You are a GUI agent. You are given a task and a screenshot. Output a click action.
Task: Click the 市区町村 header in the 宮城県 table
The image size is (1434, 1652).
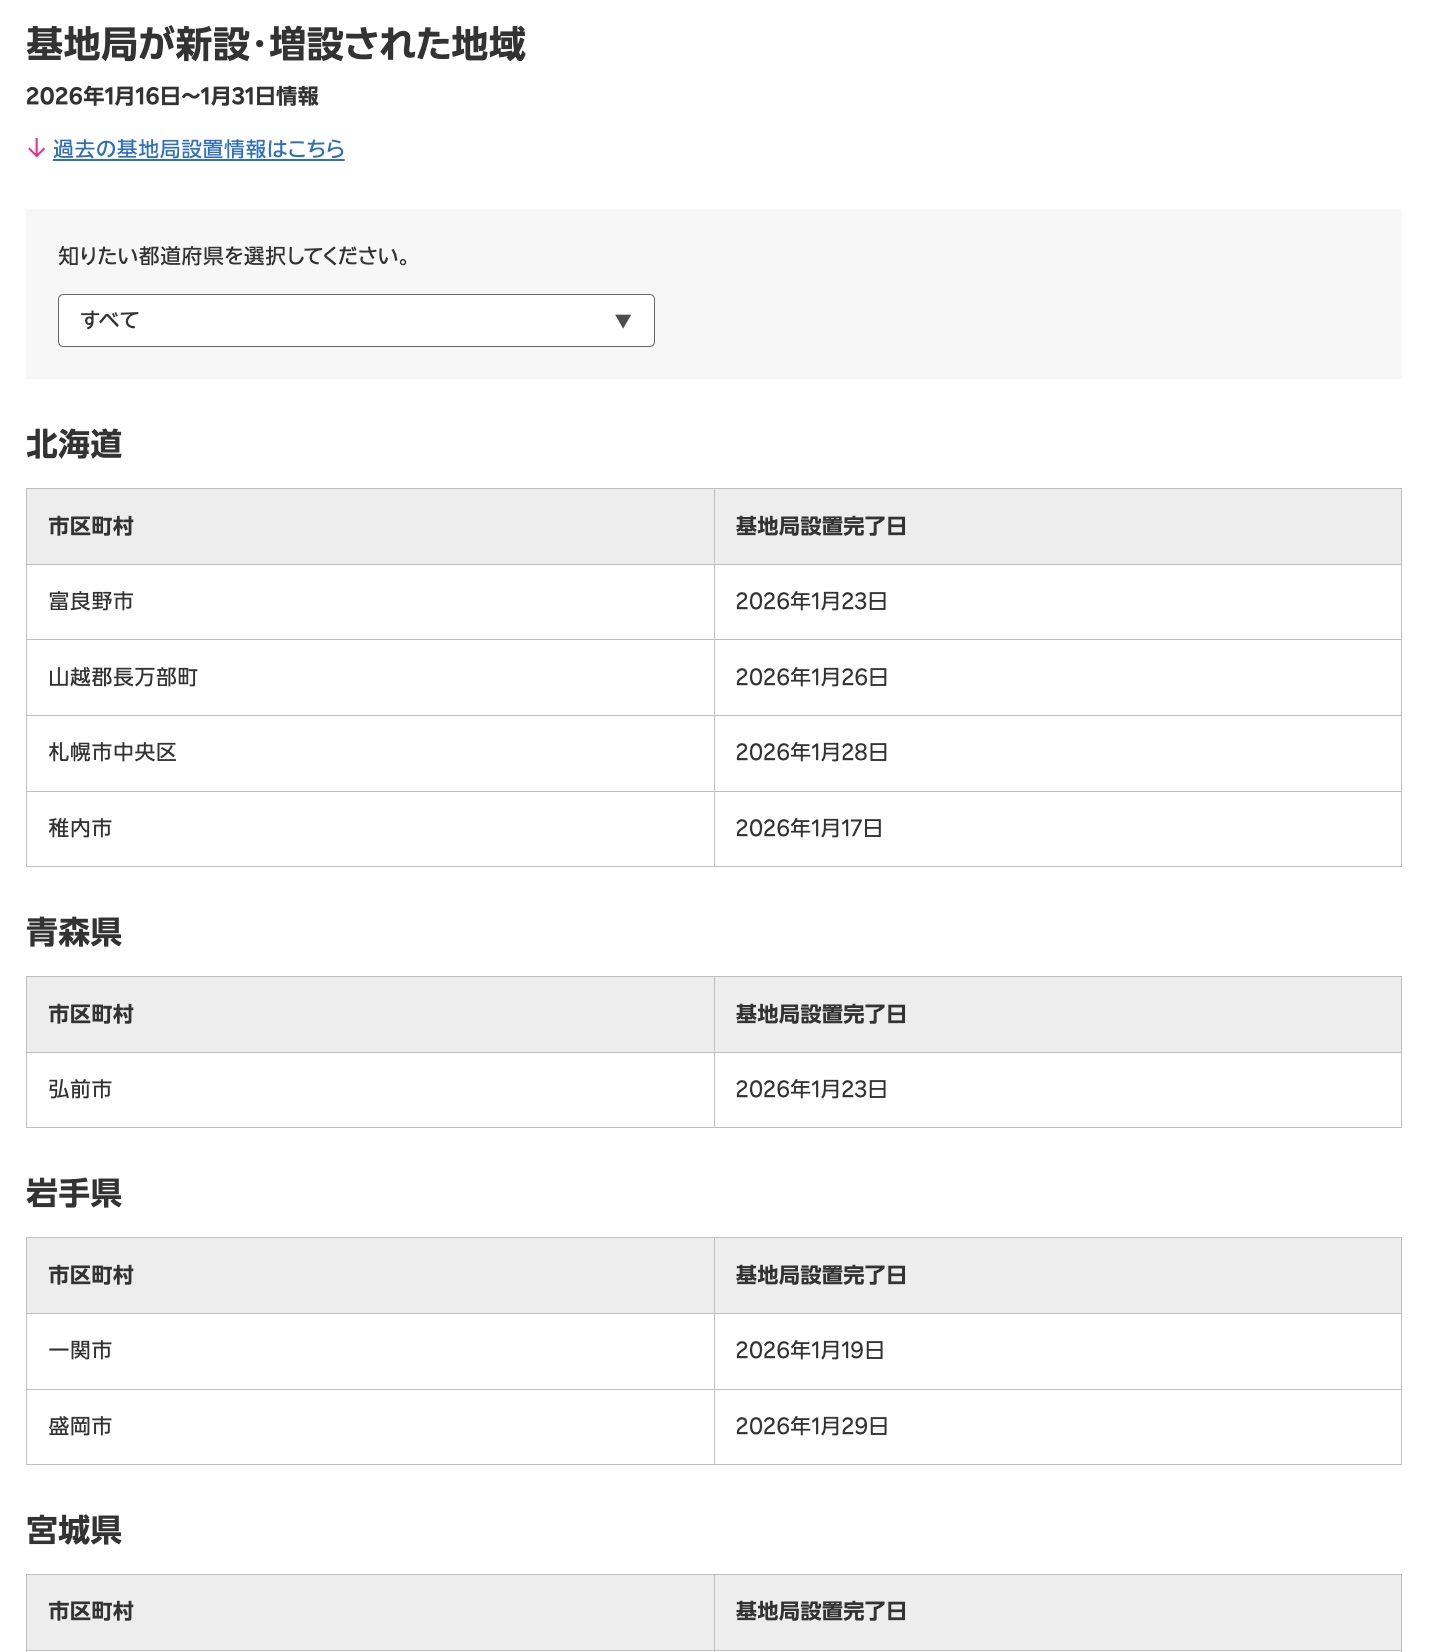pyautogui.click(x=370, y=1612)
